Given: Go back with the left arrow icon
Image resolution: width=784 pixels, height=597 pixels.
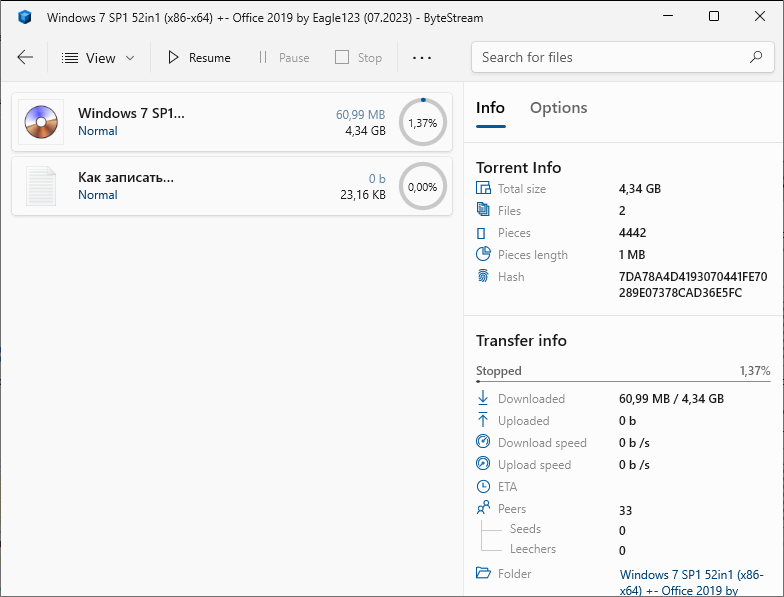Looking at the screenshot, I should click(25, 58).
